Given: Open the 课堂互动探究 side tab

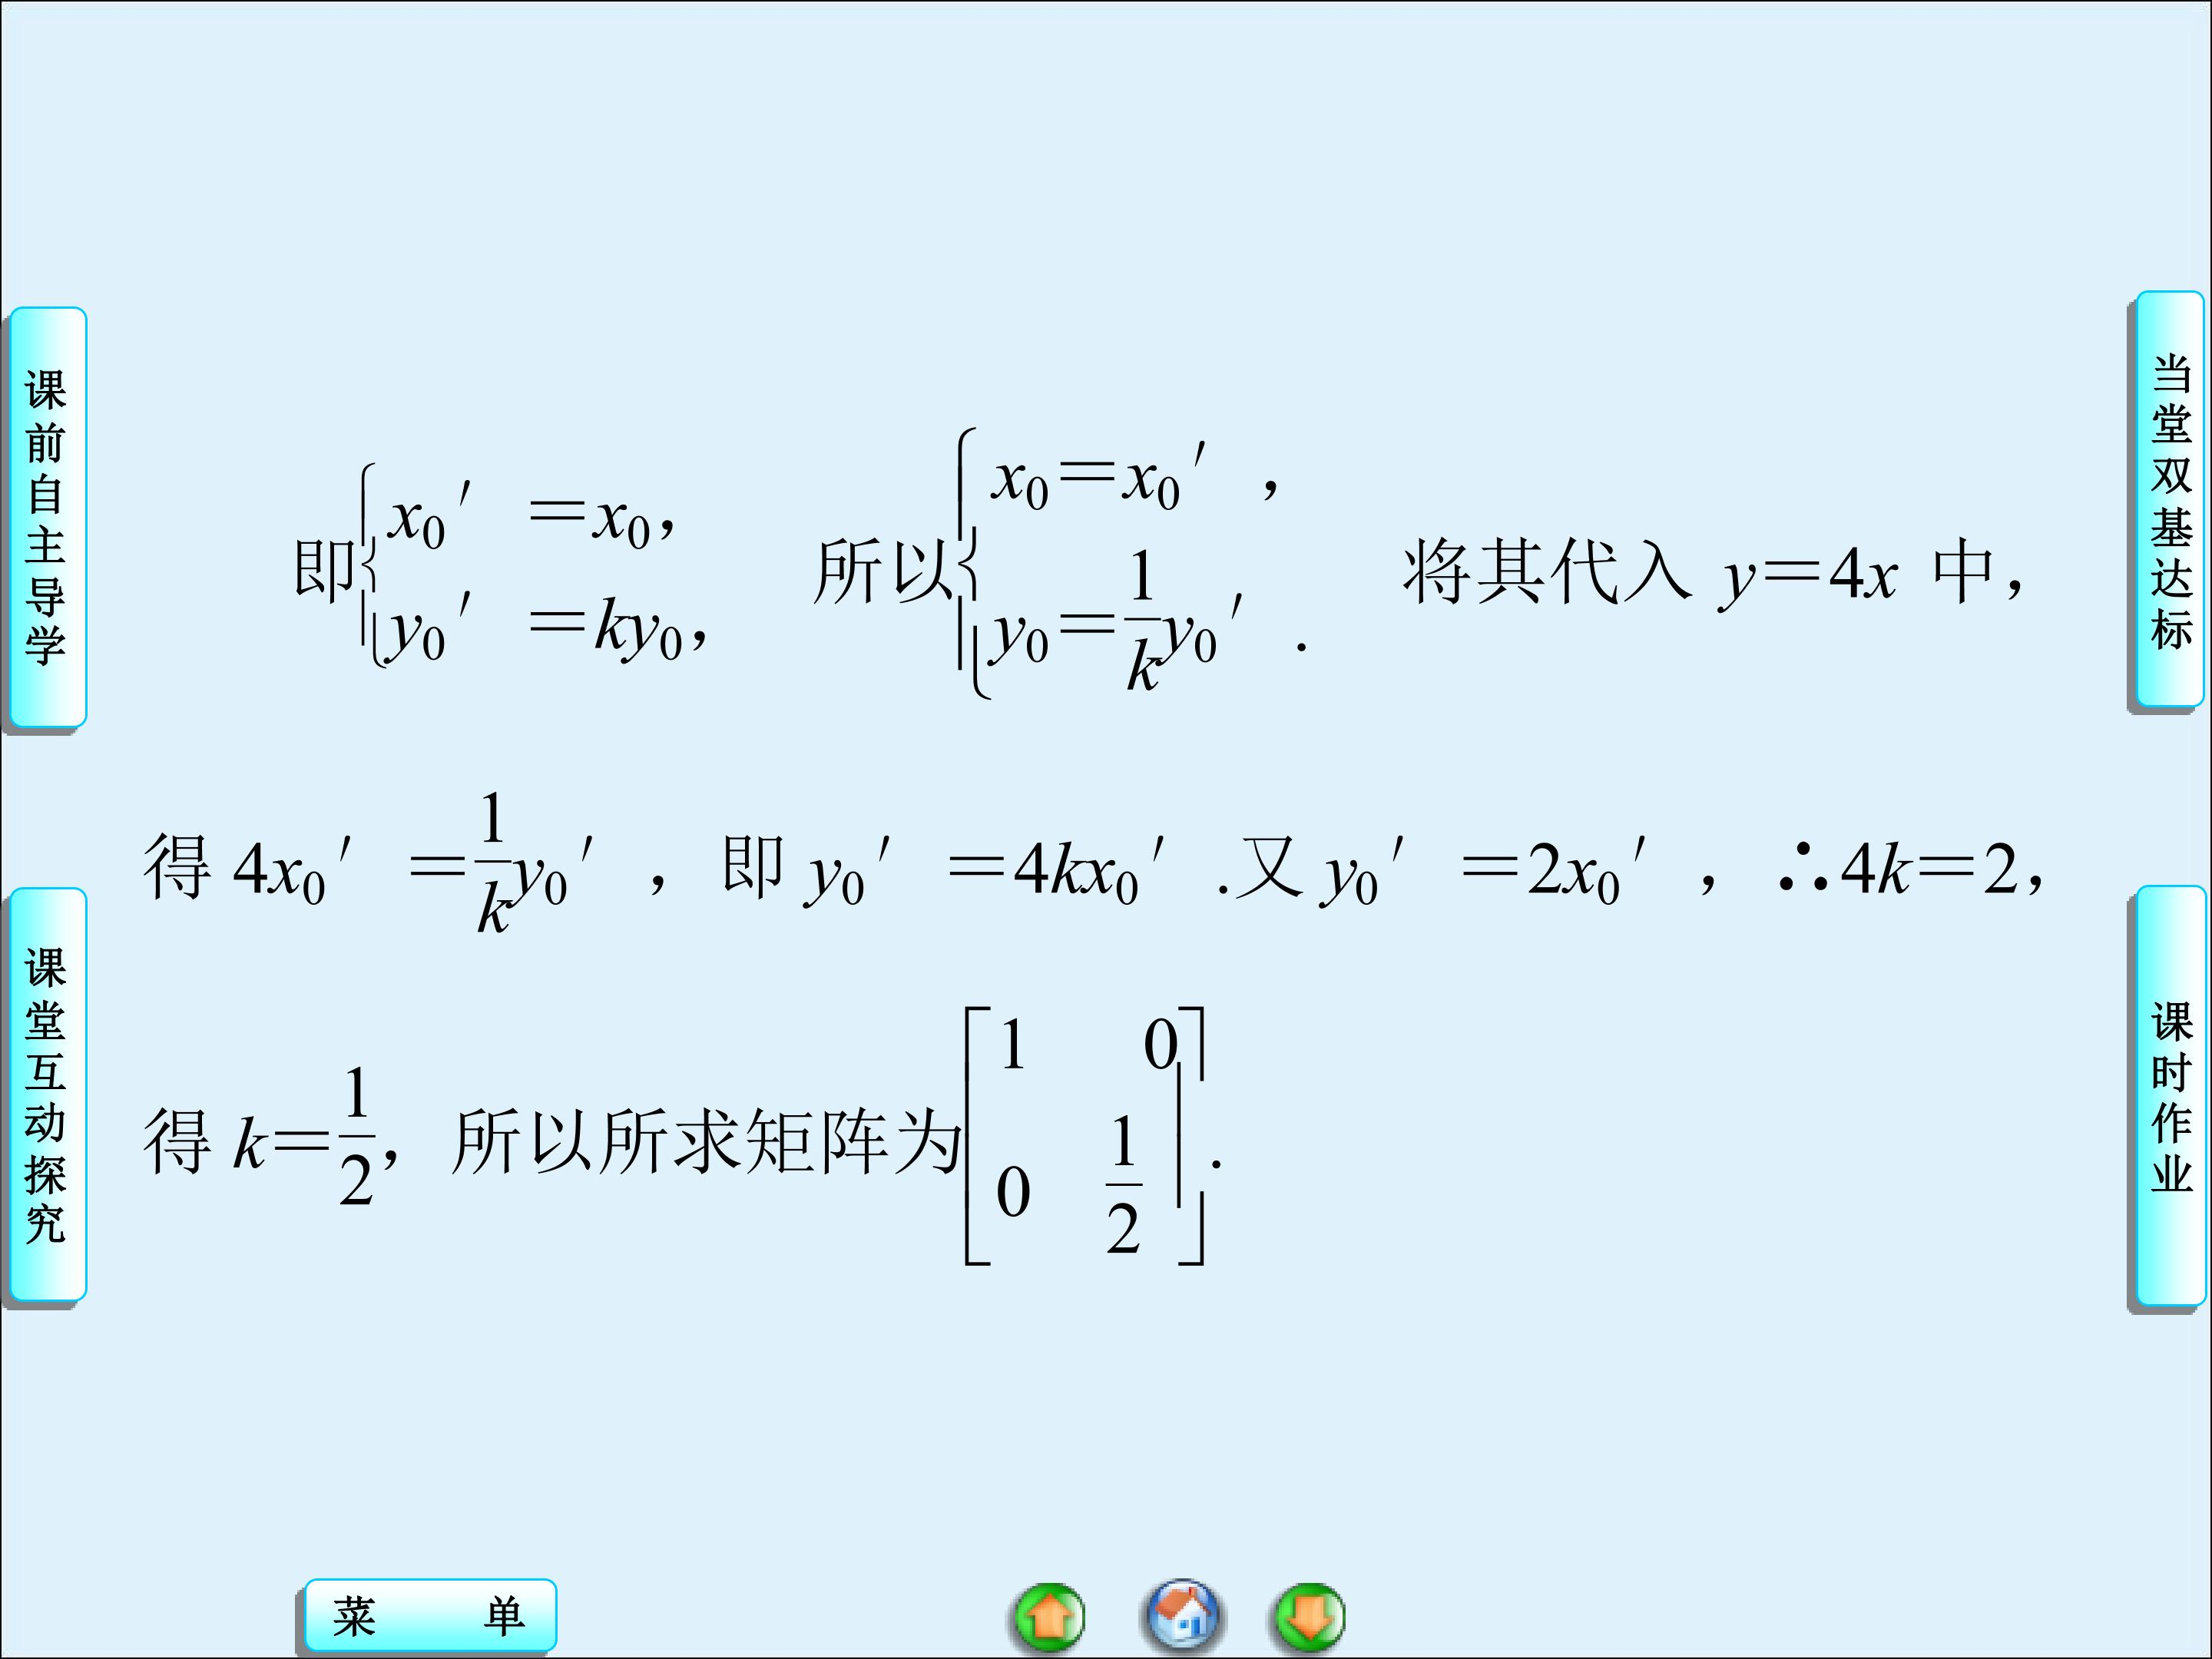Looking at the screenshot, I should [46, 1094].
